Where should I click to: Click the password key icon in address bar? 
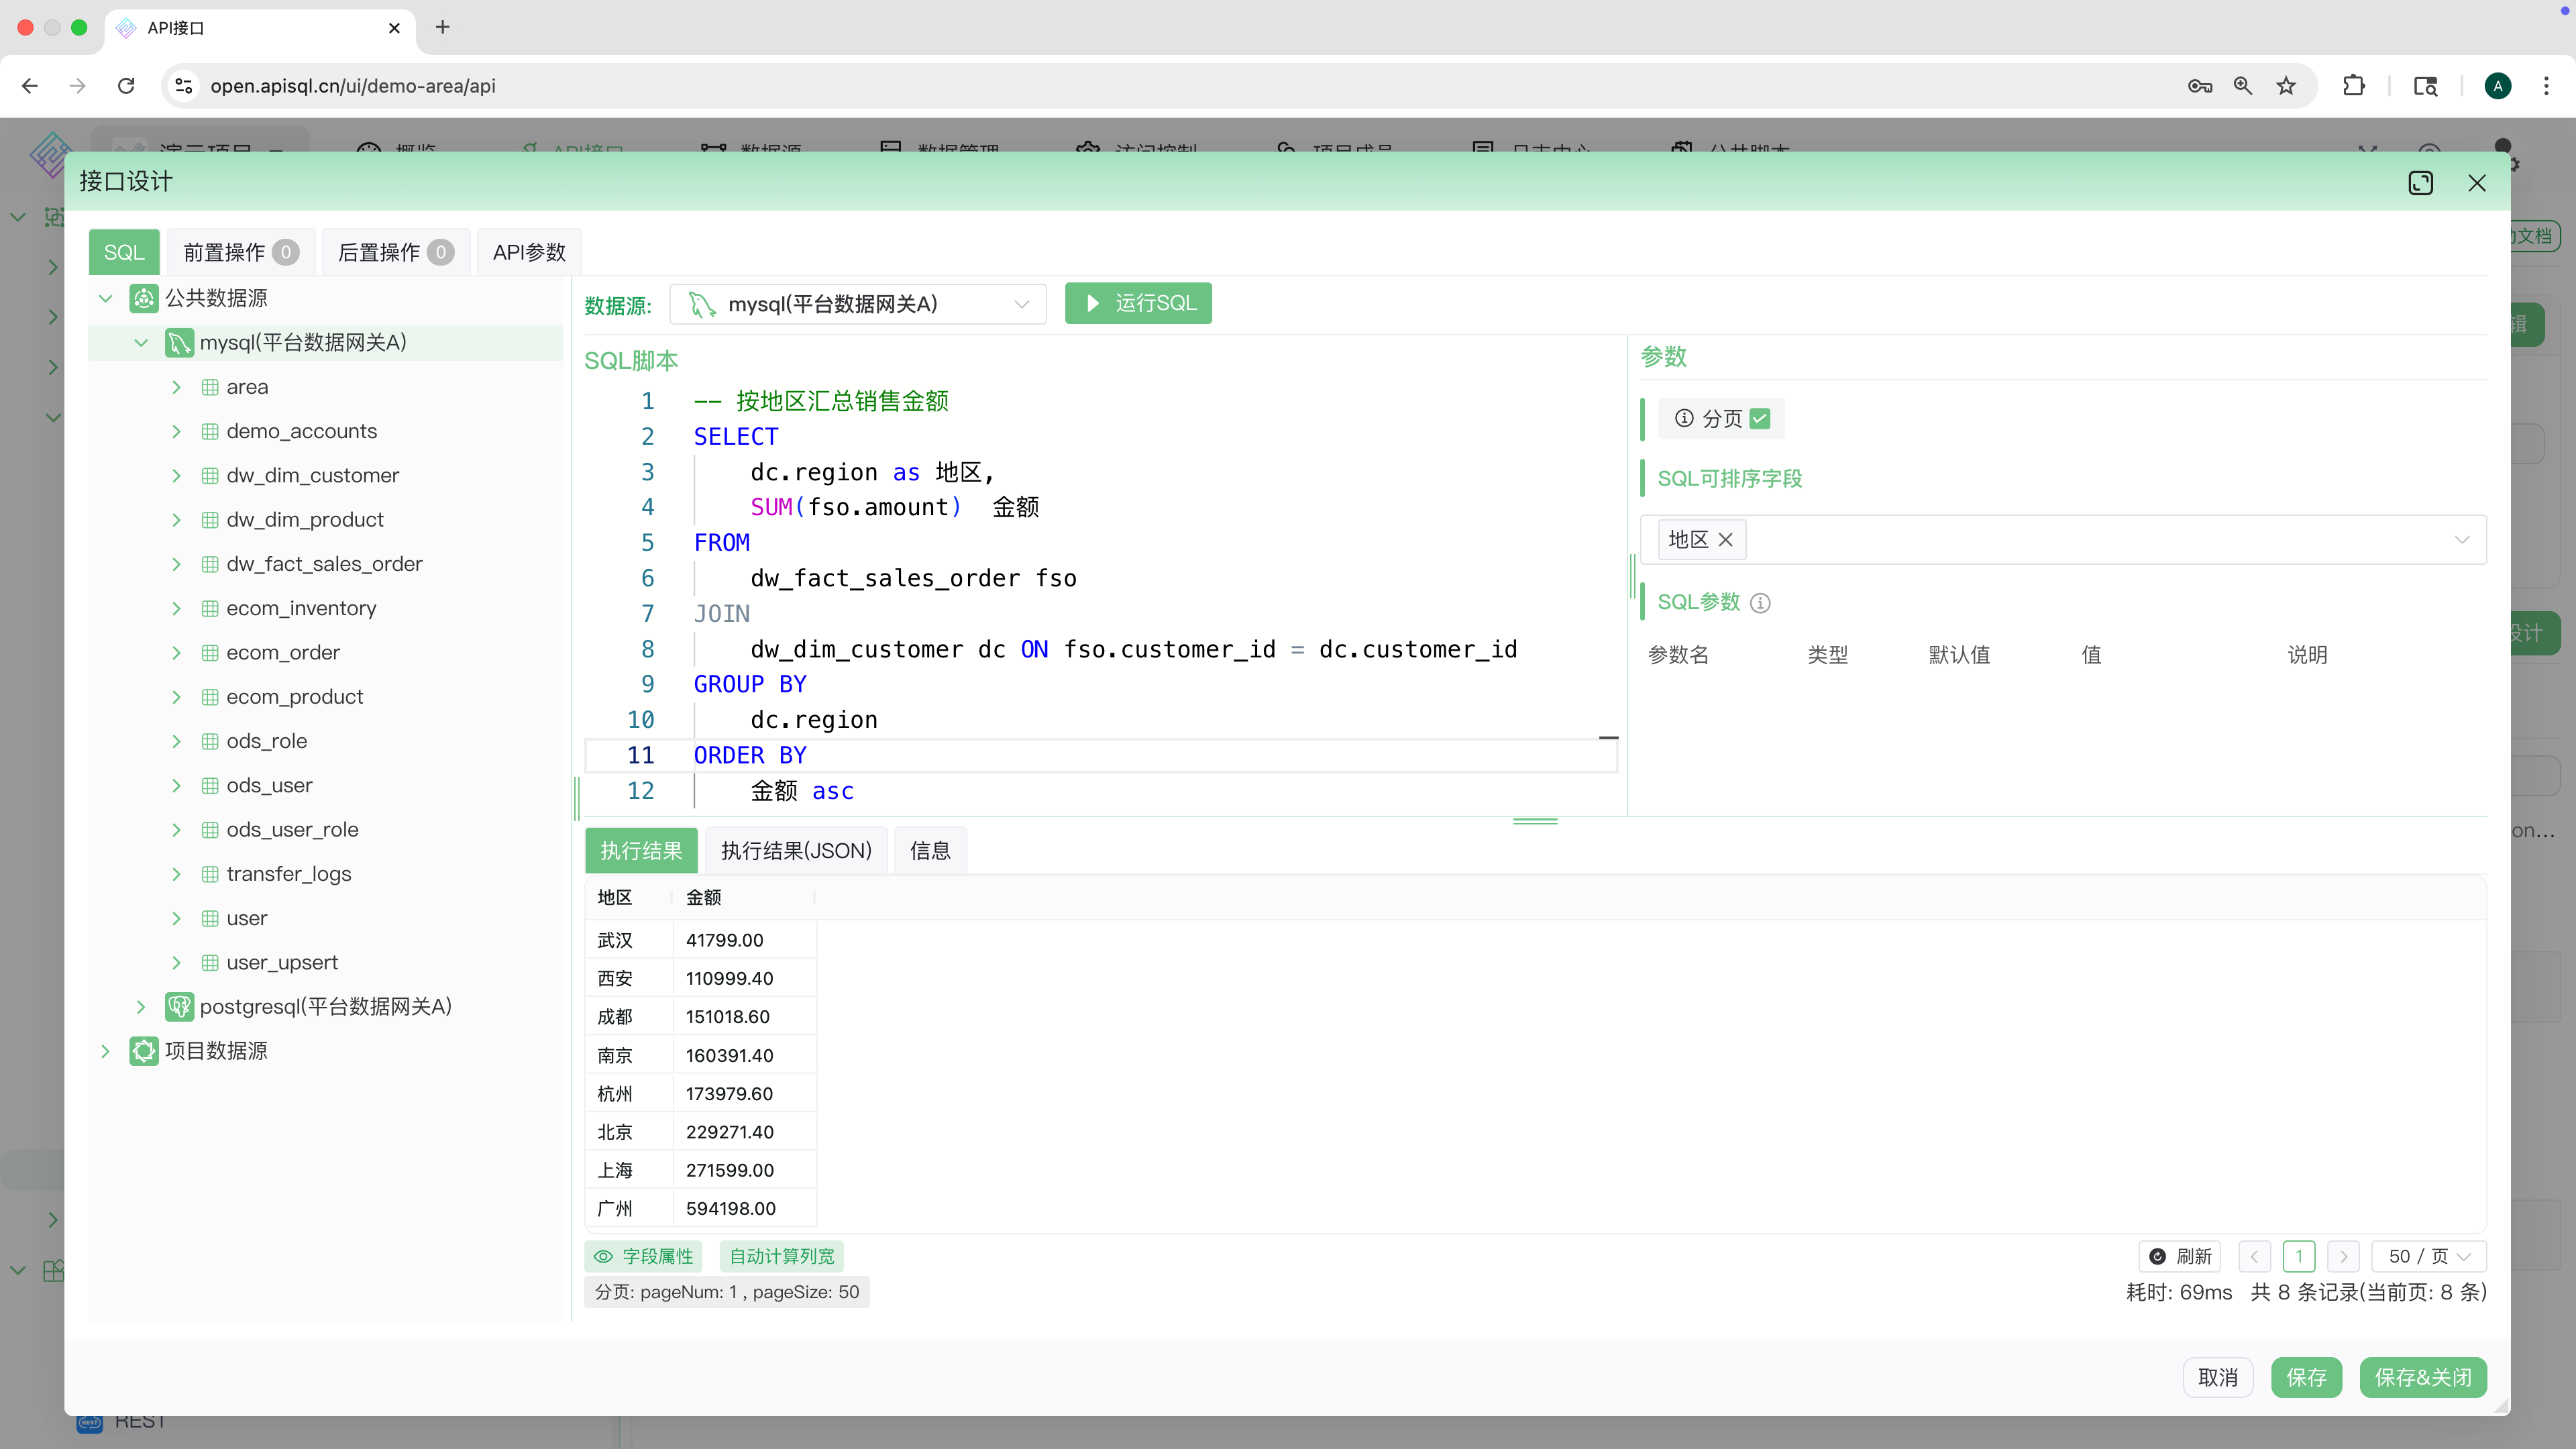click(x=2199, y=86)
